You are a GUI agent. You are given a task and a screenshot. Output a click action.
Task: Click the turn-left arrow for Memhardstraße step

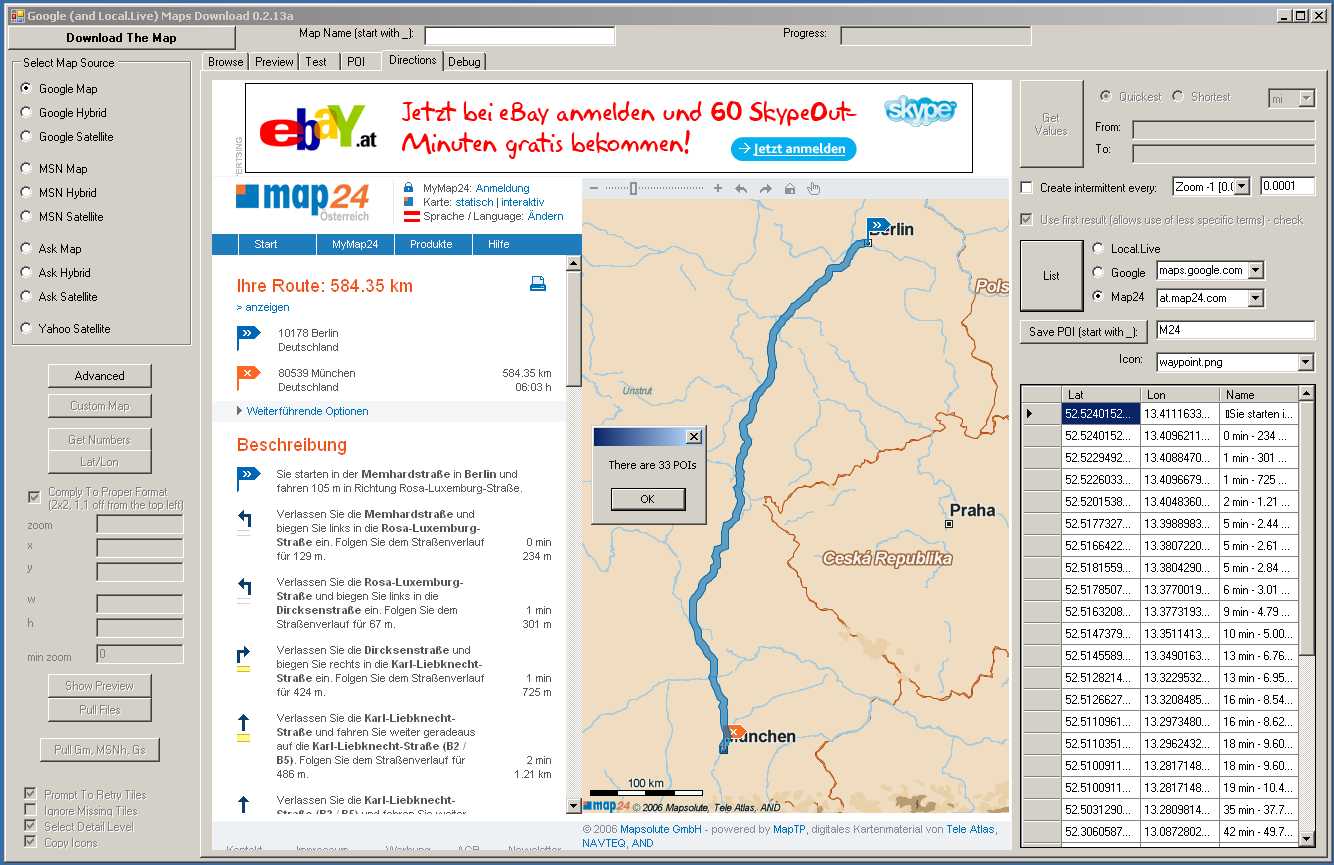coord(244,519)
